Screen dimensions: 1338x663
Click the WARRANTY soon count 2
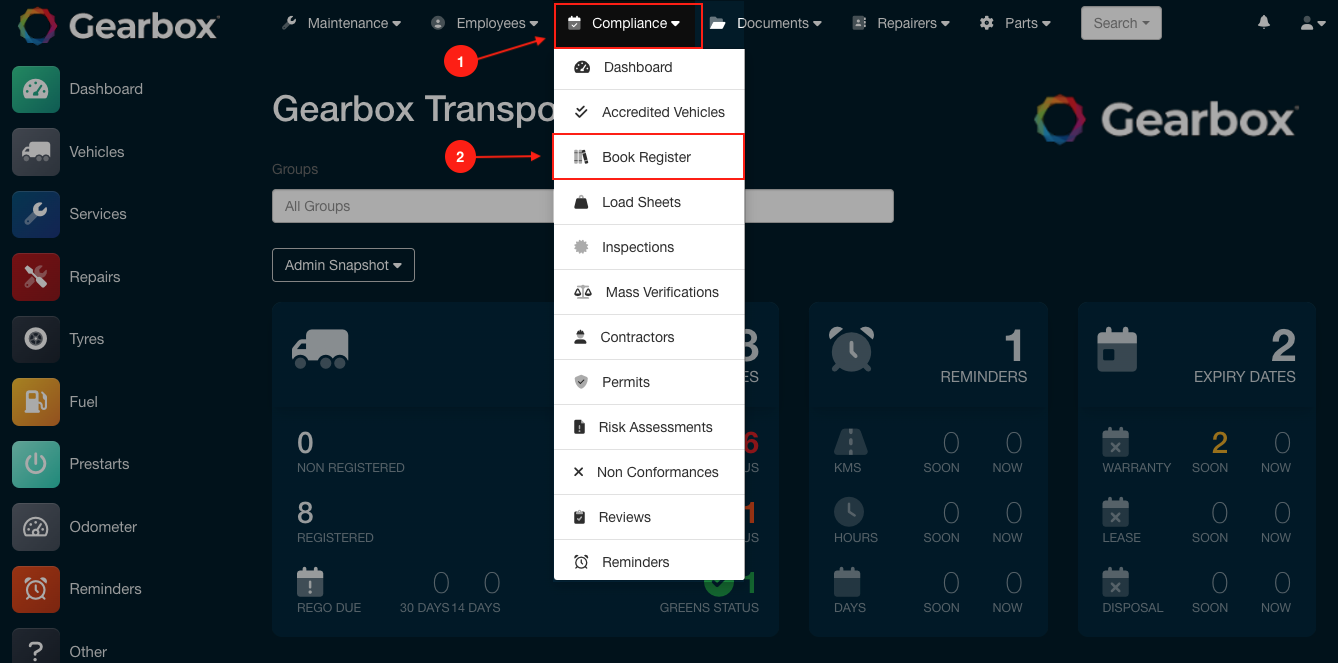[1219, 442]
